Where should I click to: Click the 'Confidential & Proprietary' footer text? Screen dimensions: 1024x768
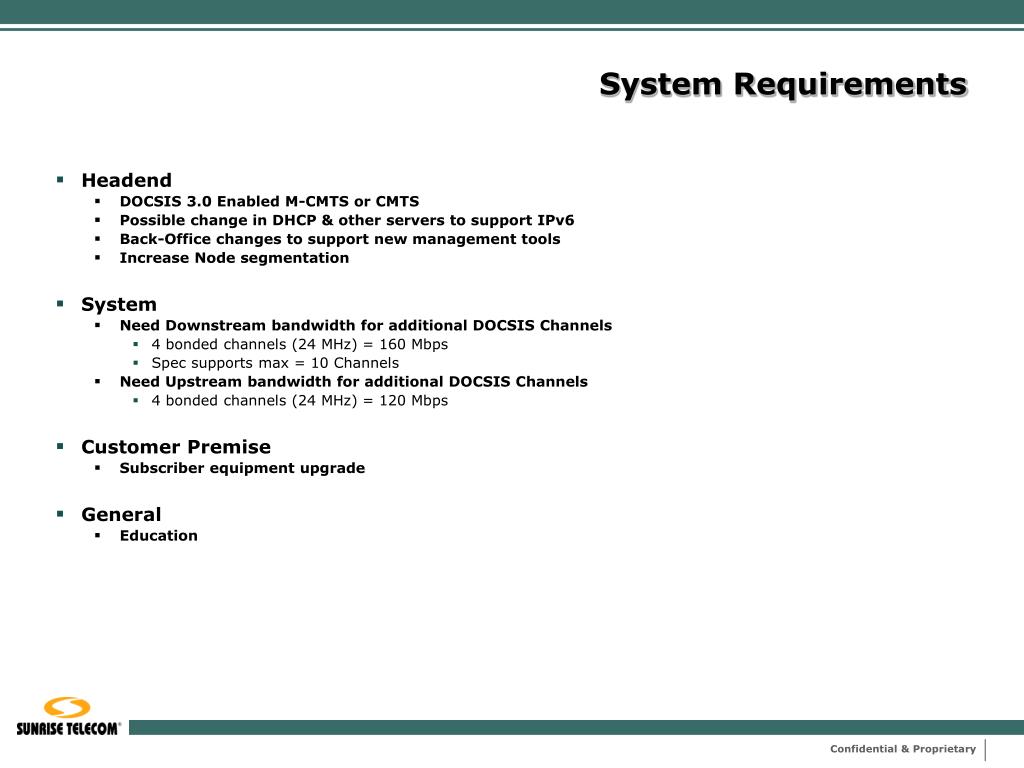click(x=903, y=749)
